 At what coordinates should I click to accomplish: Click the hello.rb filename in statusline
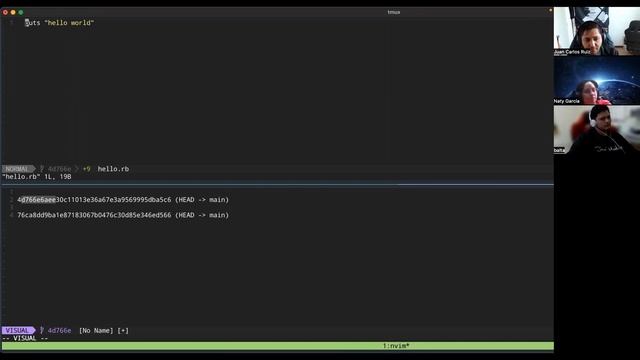(113, 169)
